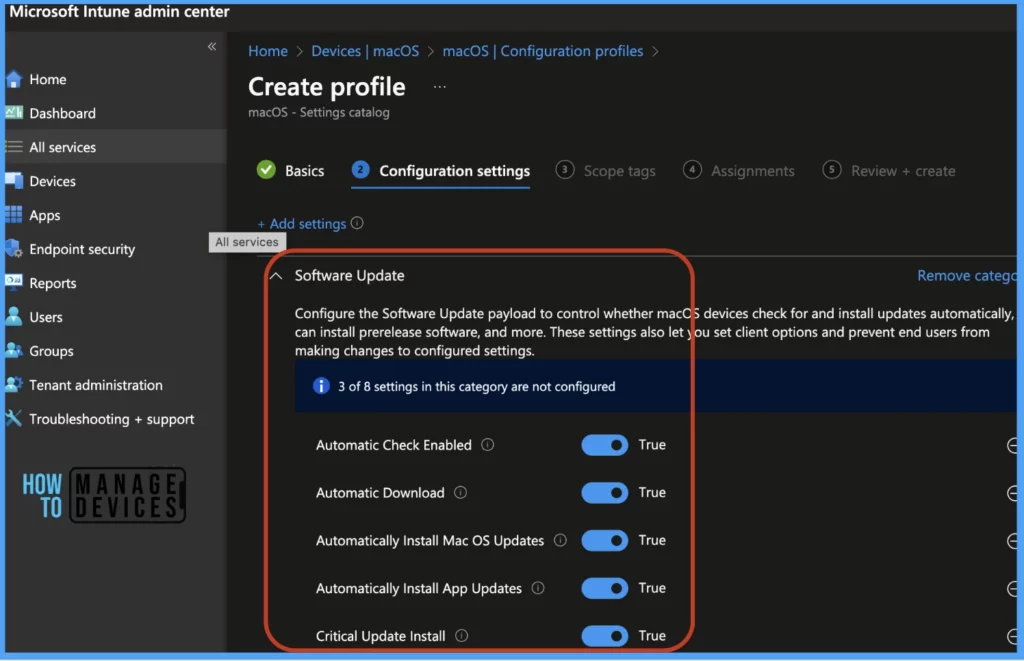The width and height of the screenshot is (1024, 661).
Task: Toggle the Critical Update Install switch
Action: tap(605, 636)
